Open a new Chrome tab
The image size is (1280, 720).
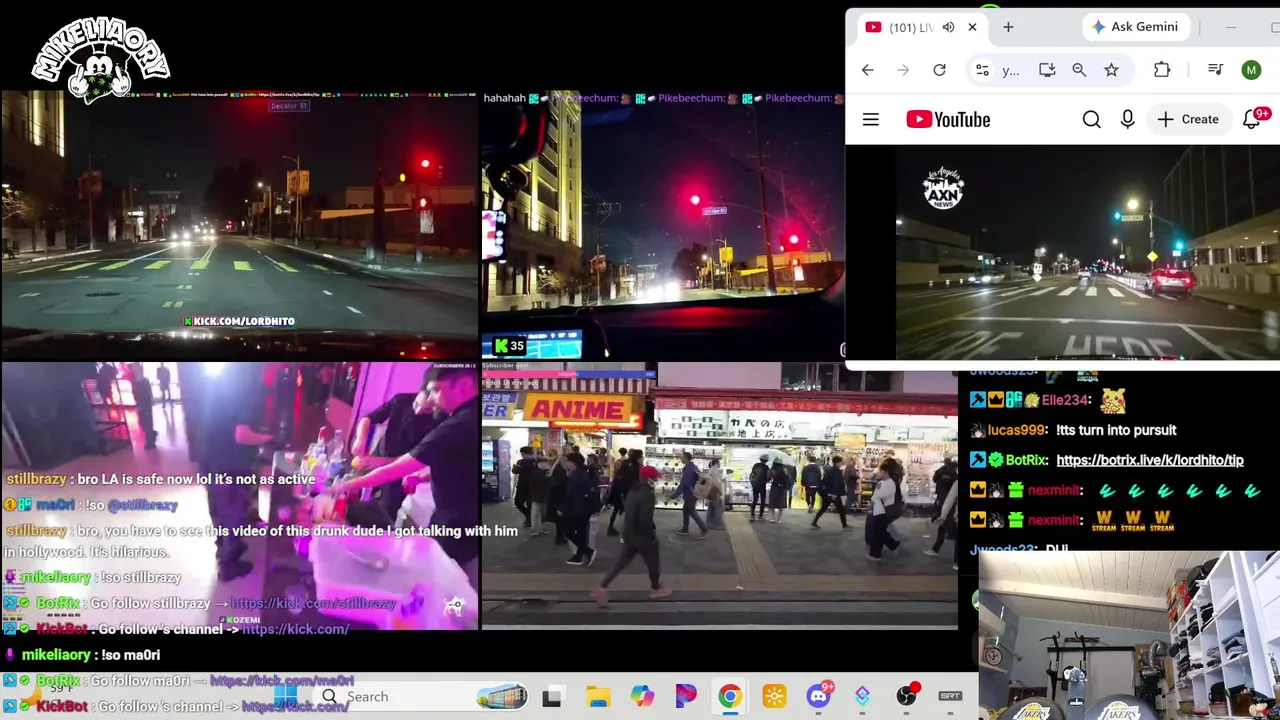tap(1008, 27)
